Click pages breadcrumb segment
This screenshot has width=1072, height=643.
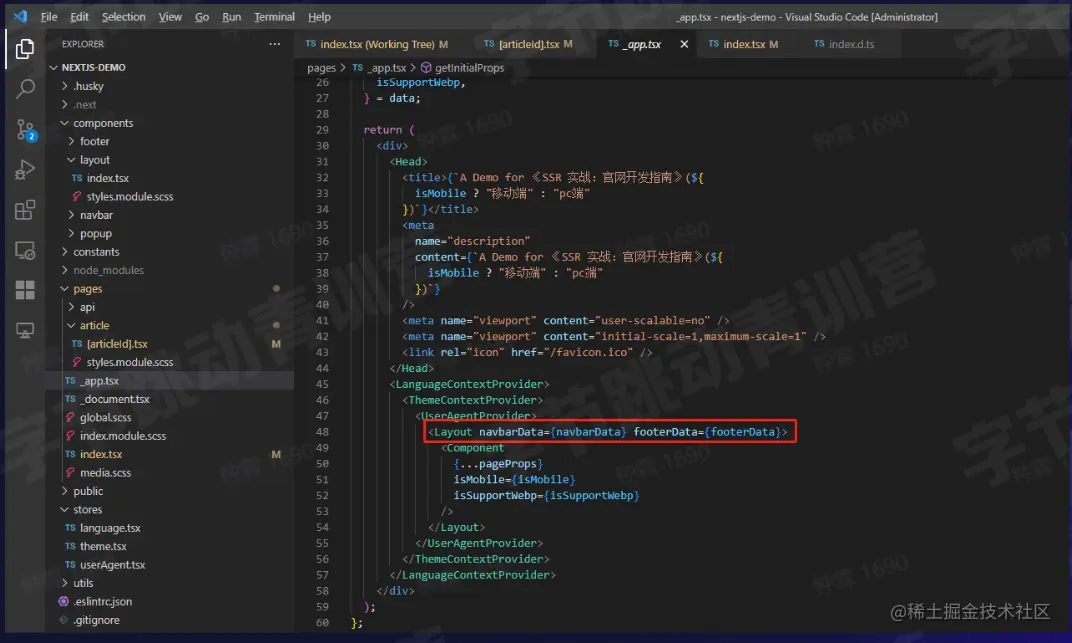[x=321, y=68]
